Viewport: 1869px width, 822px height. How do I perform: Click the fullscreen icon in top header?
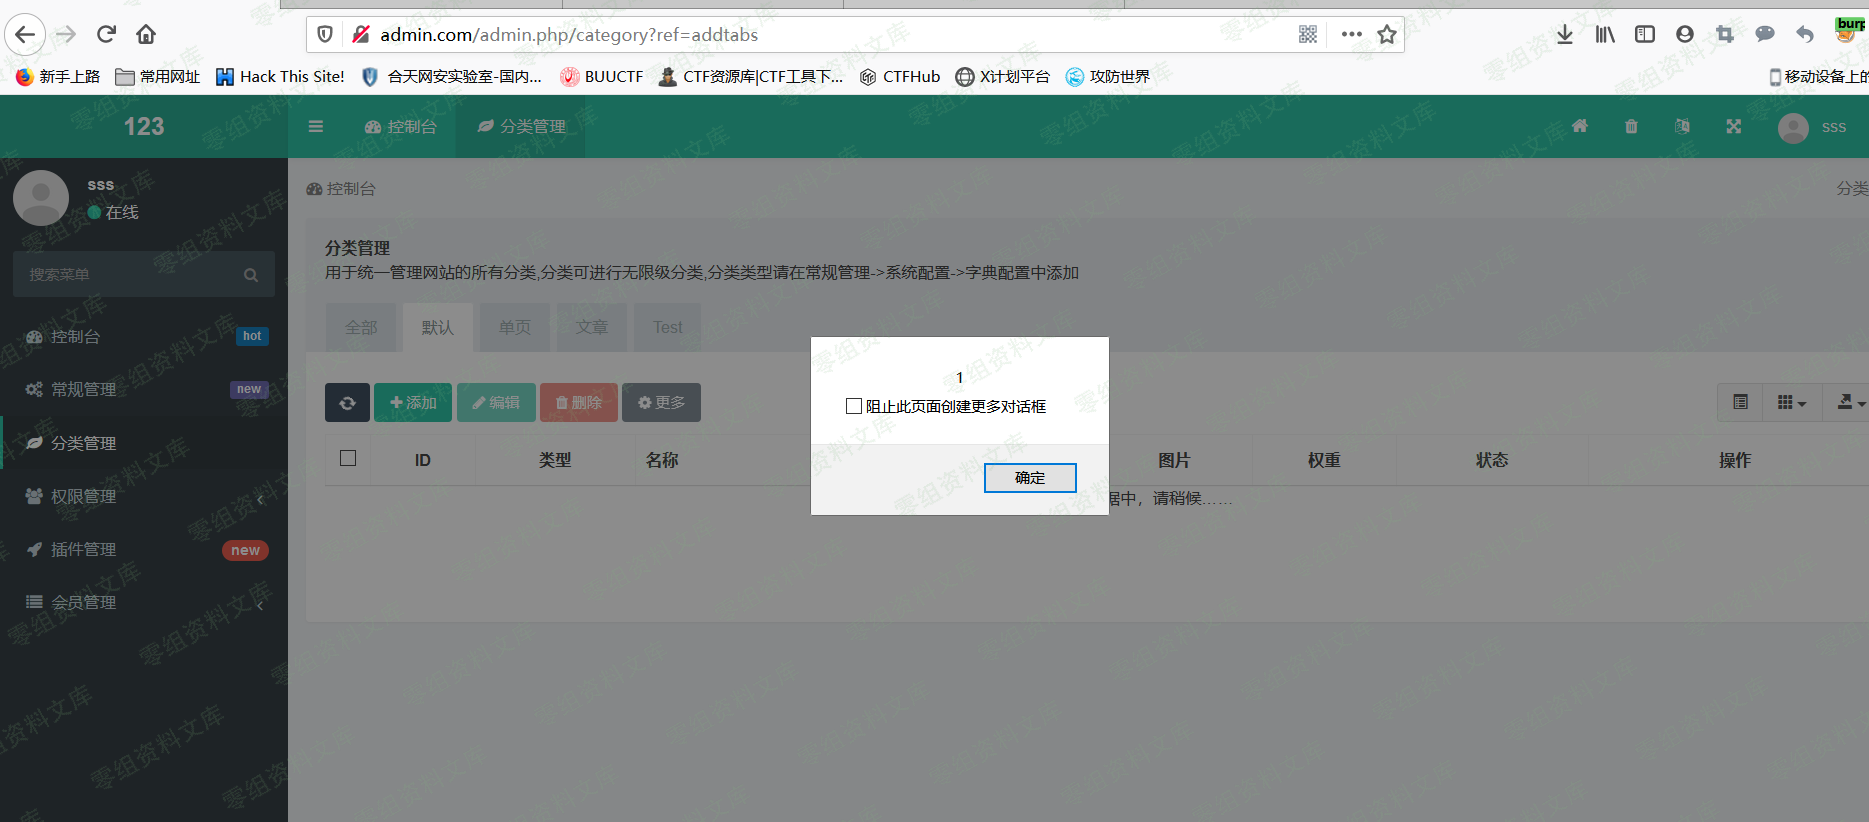click(x=1734, y=127)
